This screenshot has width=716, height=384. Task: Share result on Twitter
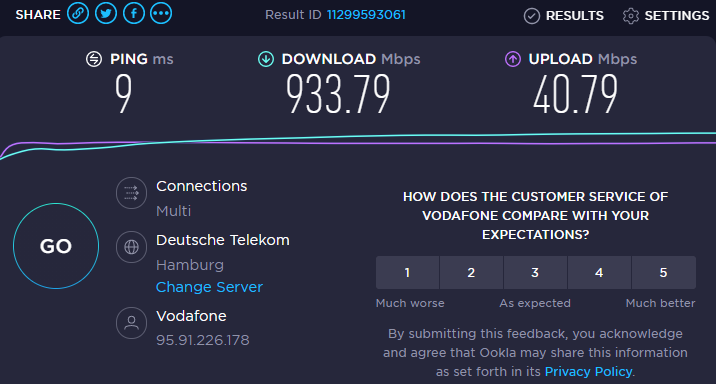tap(106, 14)
